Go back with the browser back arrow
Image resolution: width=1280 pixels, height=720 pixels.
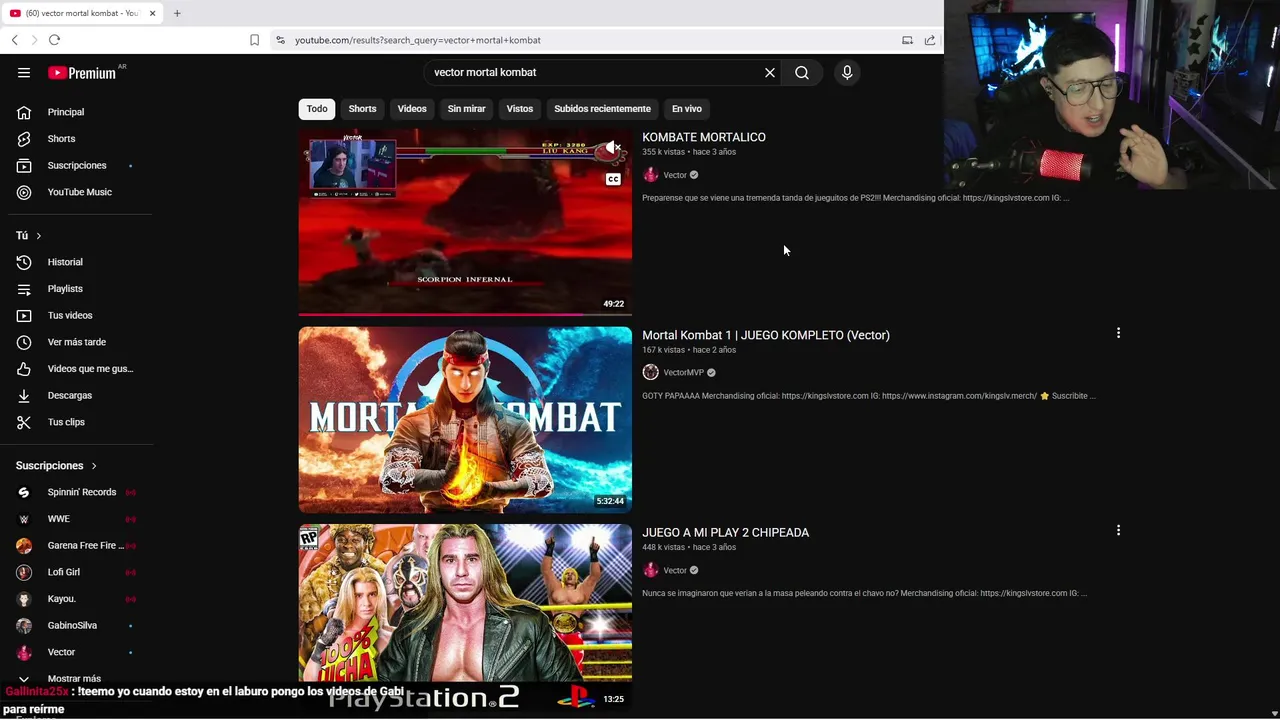15,40
